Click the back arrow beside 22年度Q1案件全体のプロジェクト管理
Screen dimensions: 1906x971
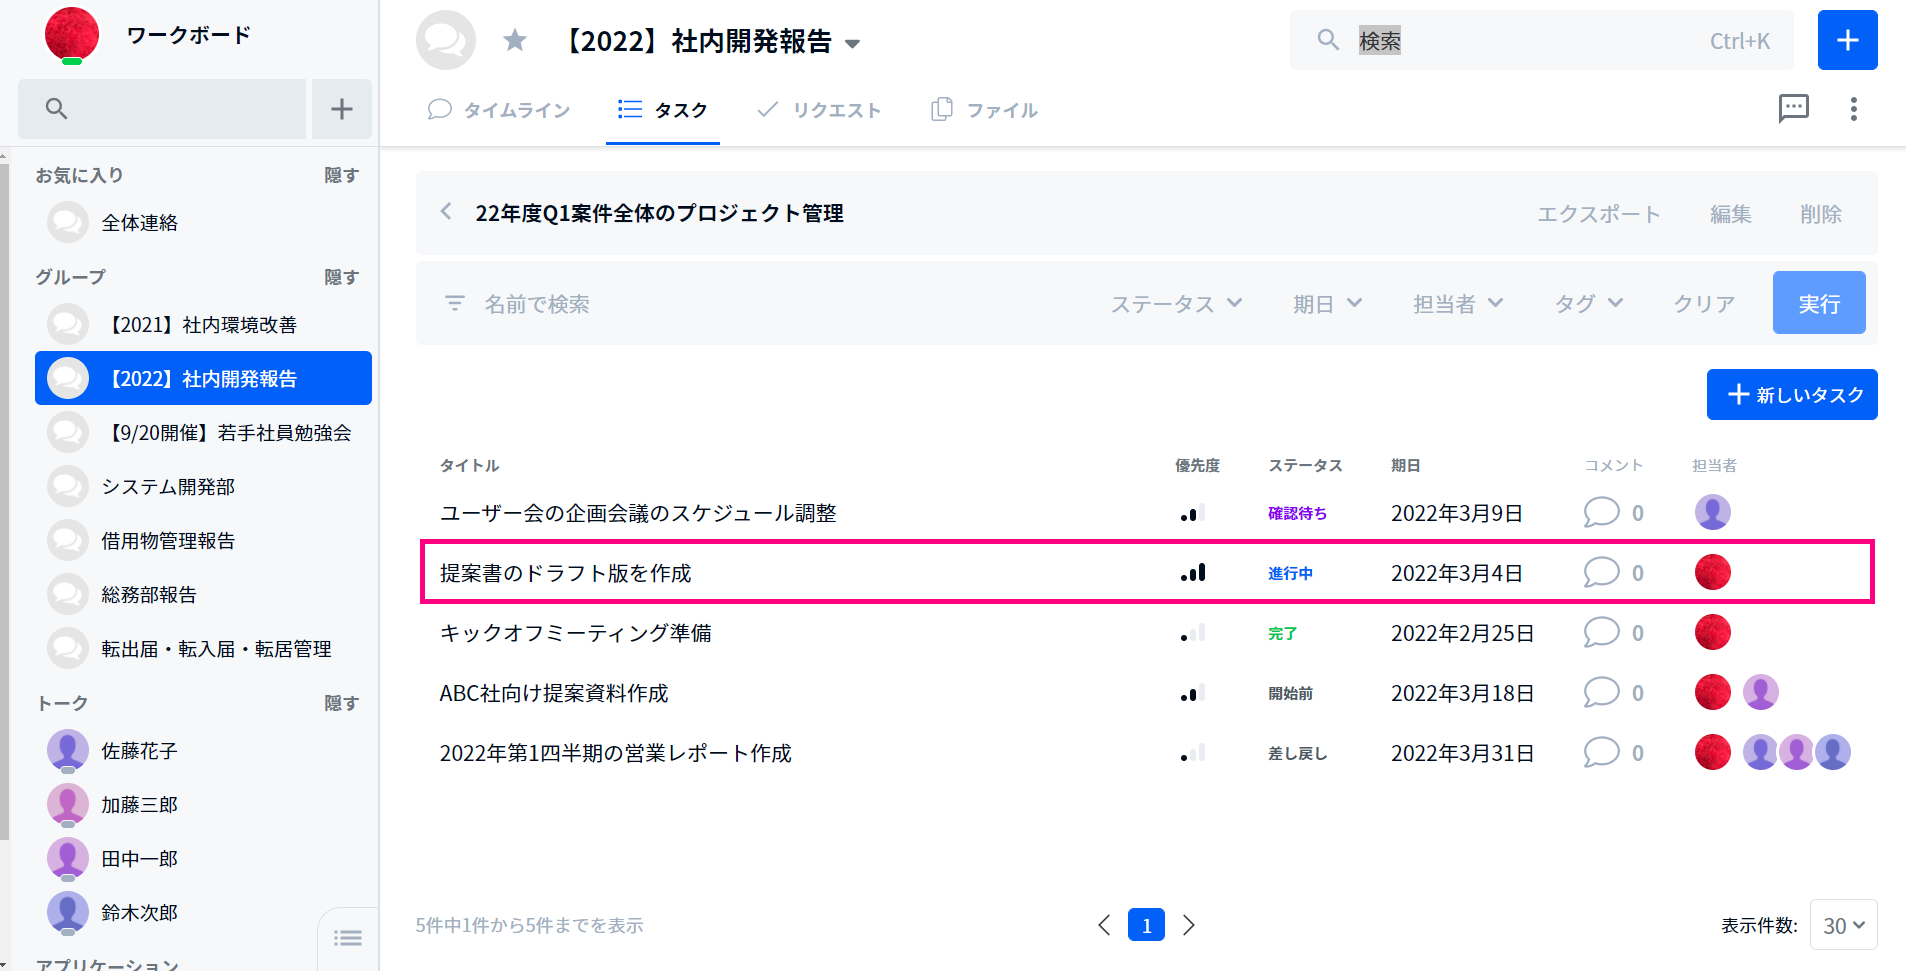(x=446, y=212)
